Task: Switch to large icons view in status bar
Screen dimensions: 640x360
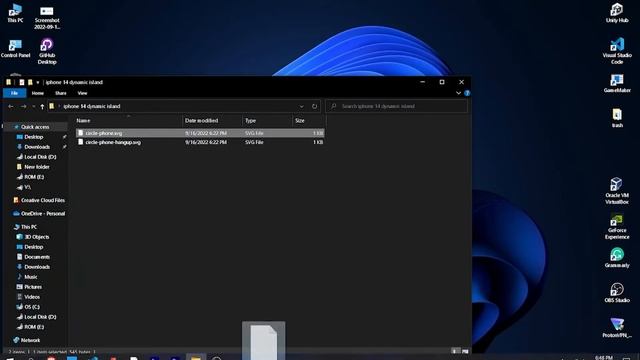Action: point(465,351)
